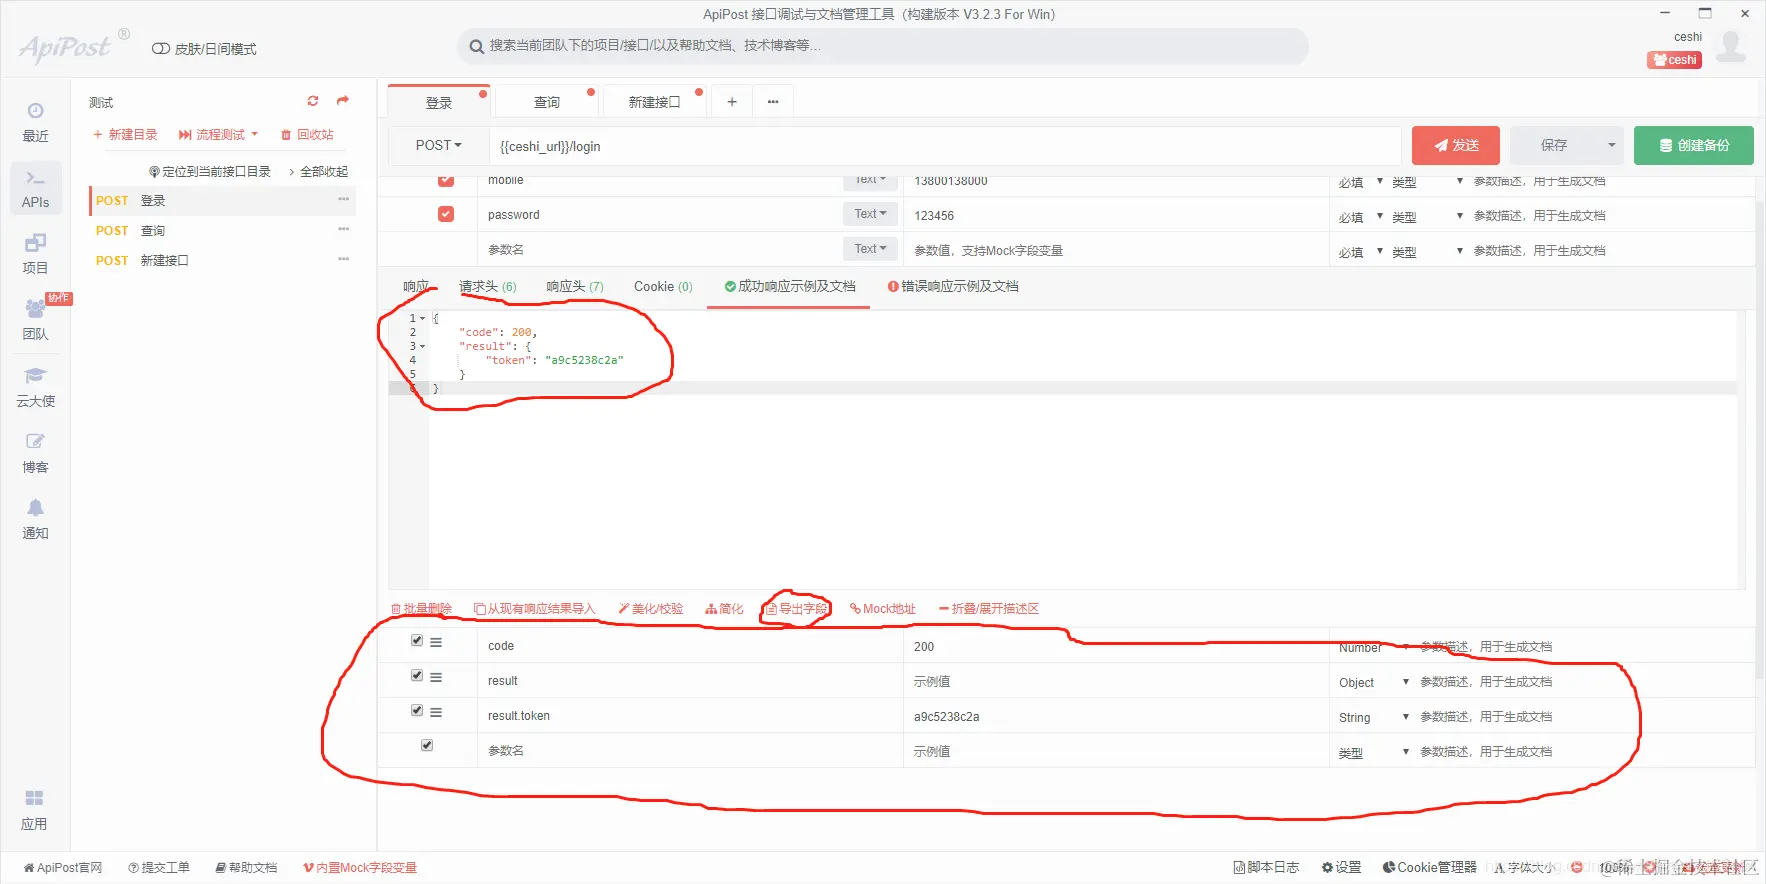Click 美化/校验 beautify icon button
1766x884 pixels.
651,609
